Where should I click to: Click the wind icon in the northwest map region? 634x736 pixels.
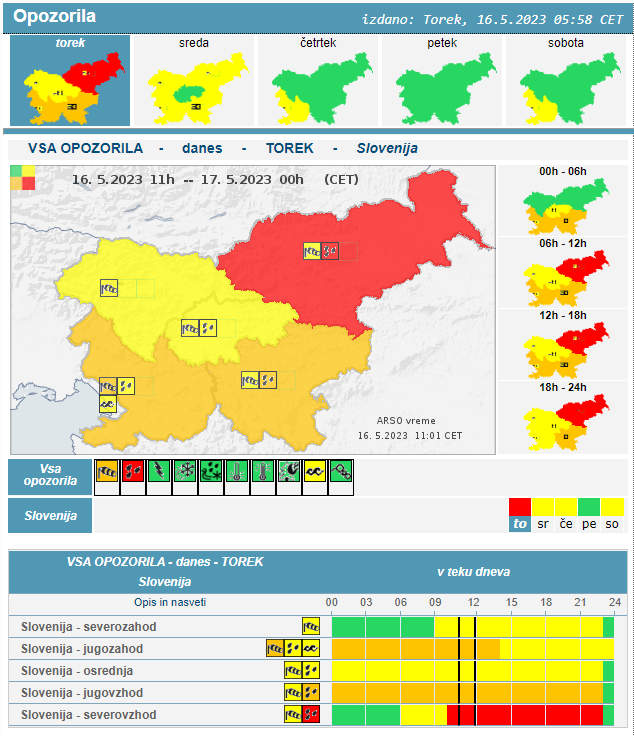[x=109, y=288]
